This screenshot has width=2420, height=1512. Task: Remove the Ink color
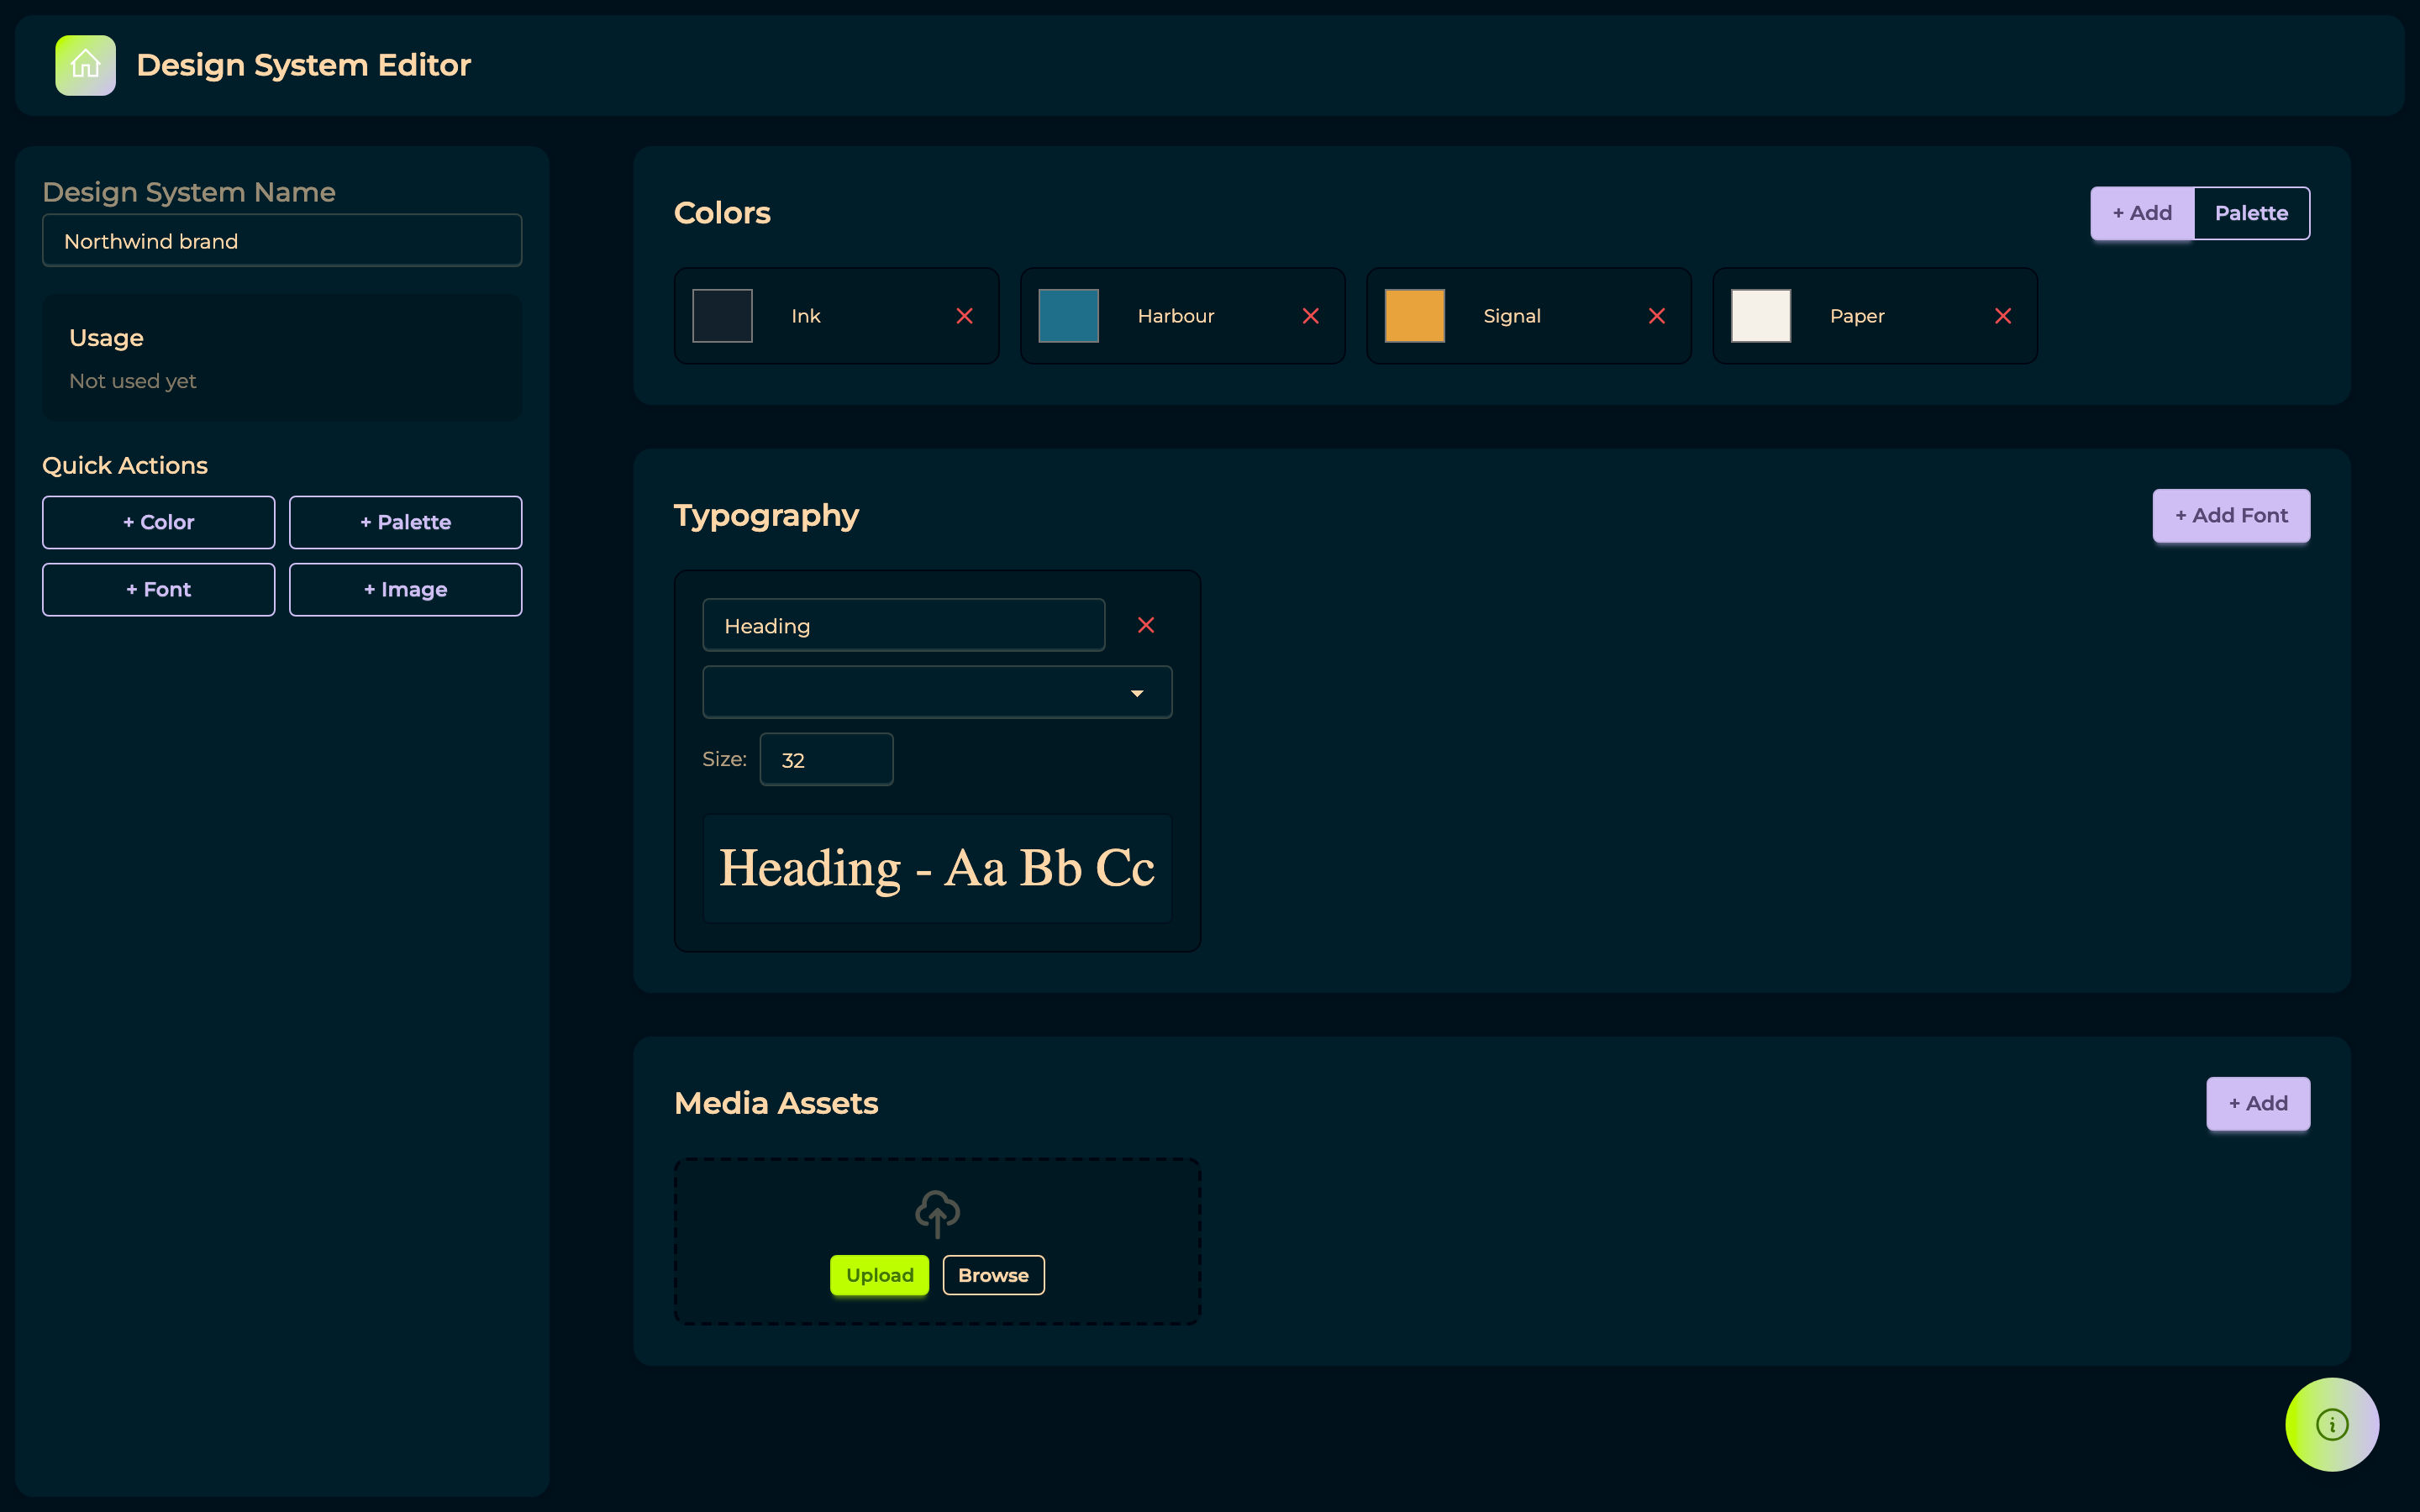964,316
